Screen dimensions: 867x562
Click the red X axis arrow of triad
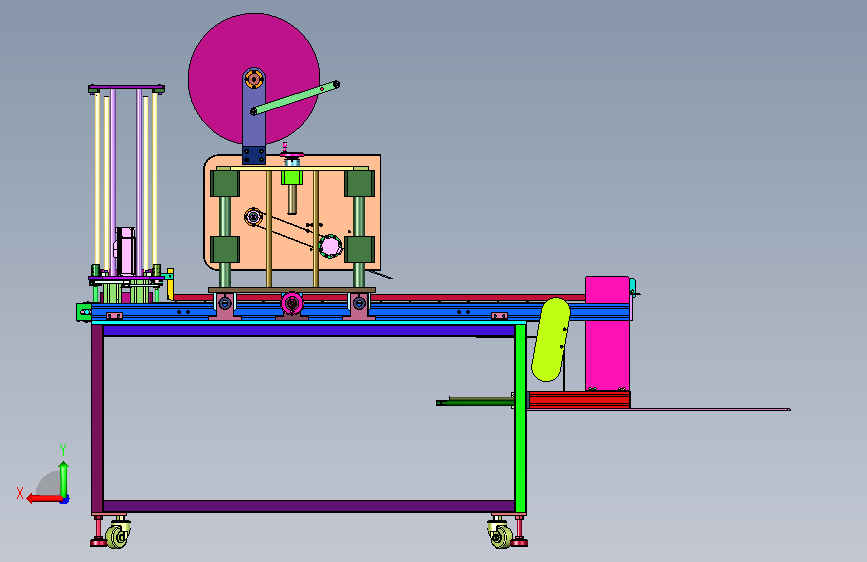tap(44, 499)
